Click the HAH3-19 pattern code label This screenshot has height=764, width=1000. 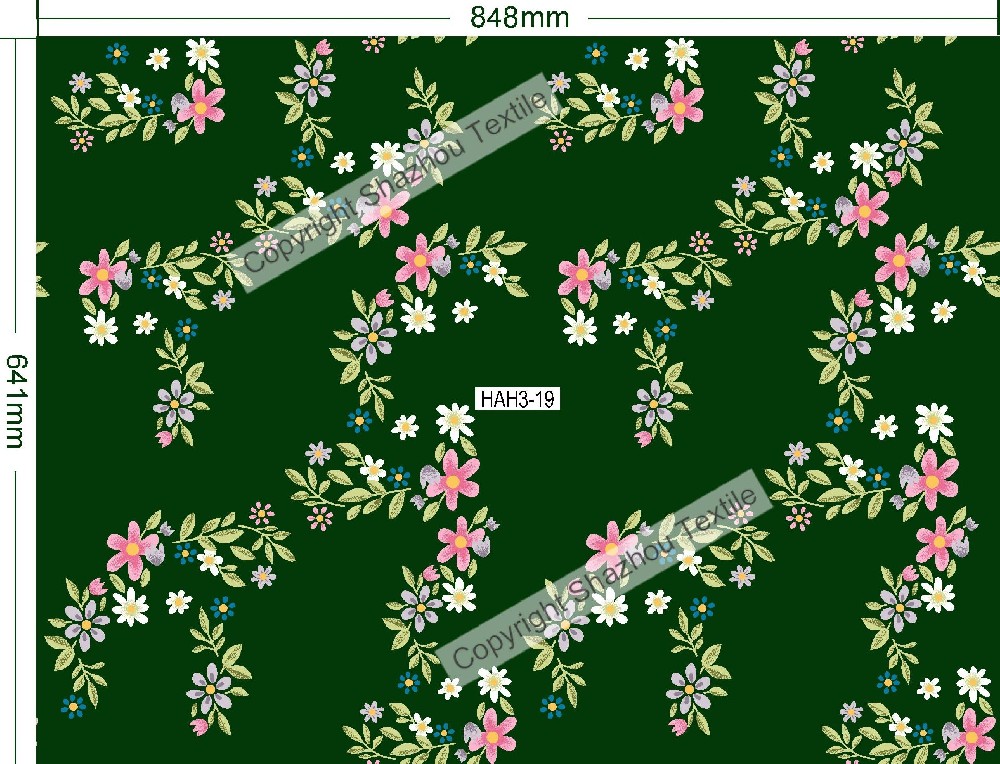point(517,399)
